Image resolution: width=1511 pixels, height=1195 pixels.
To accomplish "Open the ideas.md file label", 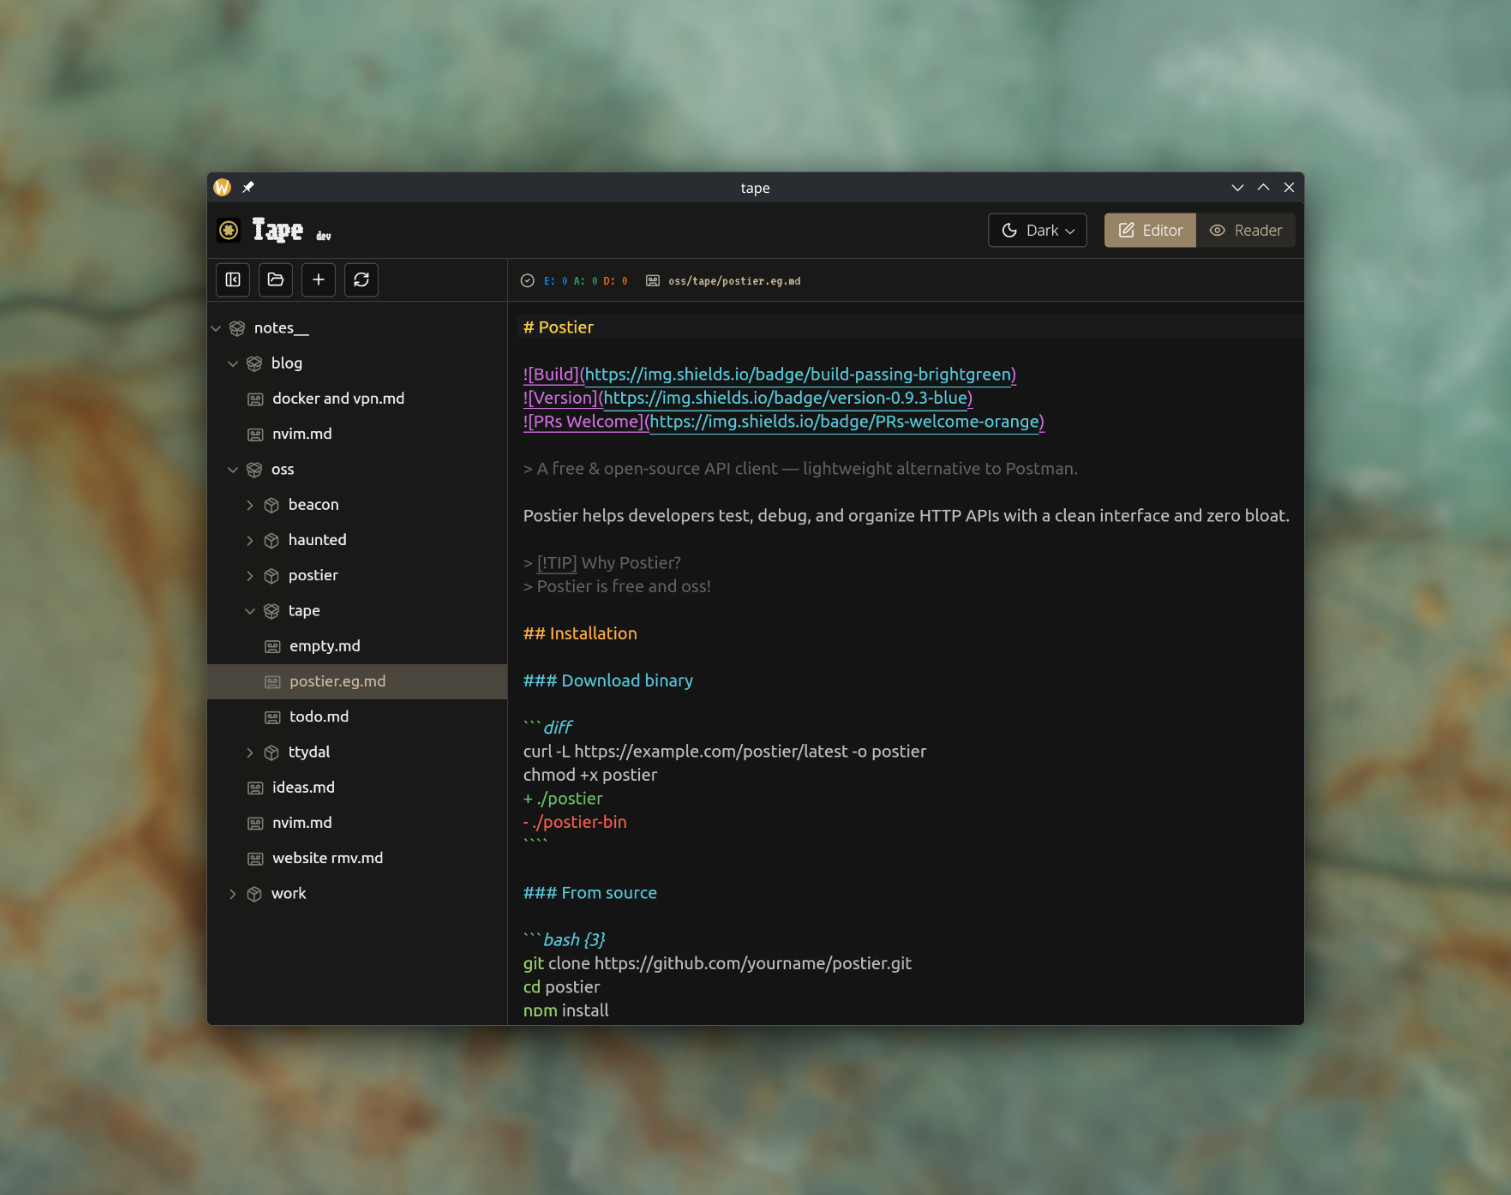I will point(303,788).
